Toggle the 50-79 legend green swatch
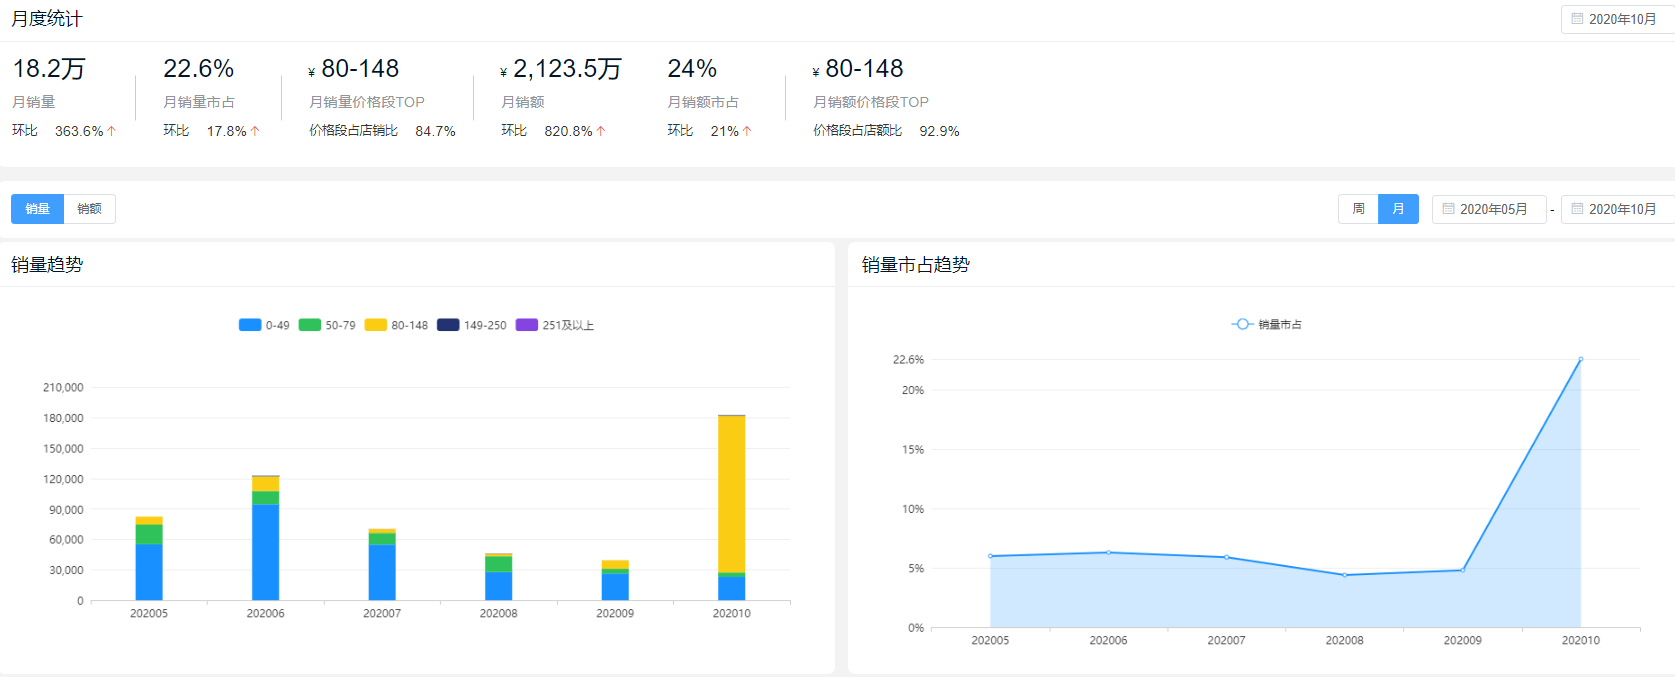Viewport: 1675px width, 677px height. (x=310, y=325)
